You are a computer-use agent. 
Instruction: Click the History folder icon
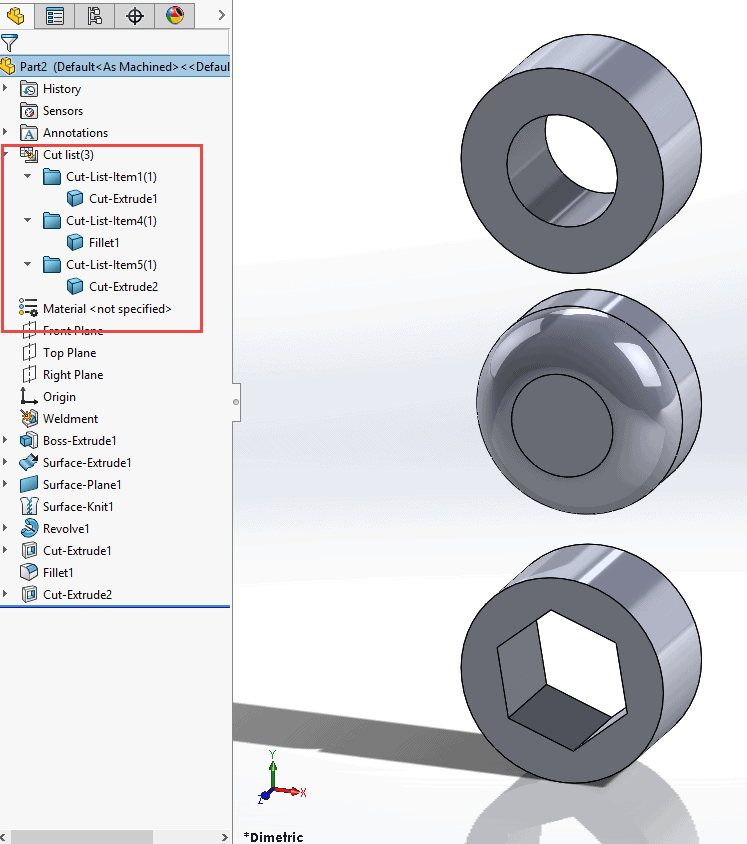pyautogui.click(x=29, y=89)
